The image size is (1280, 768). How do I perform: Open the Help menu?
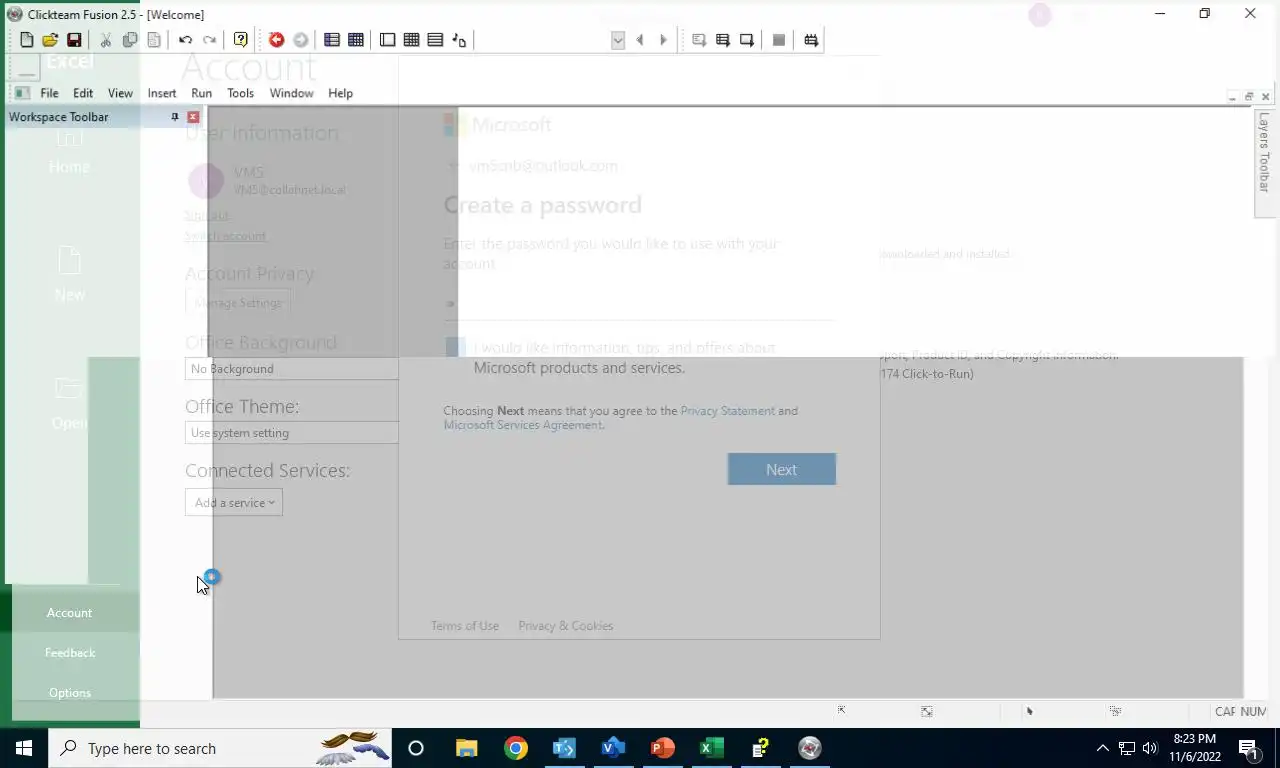point(341,93)
